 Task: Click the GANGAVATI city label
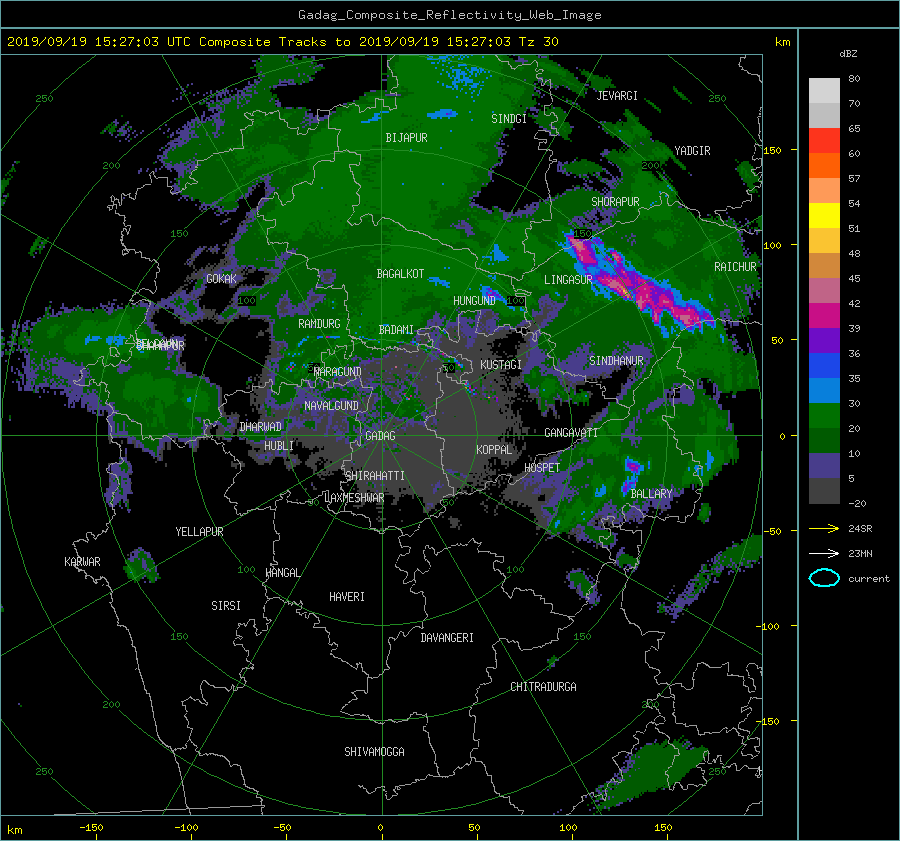(571, 433)
